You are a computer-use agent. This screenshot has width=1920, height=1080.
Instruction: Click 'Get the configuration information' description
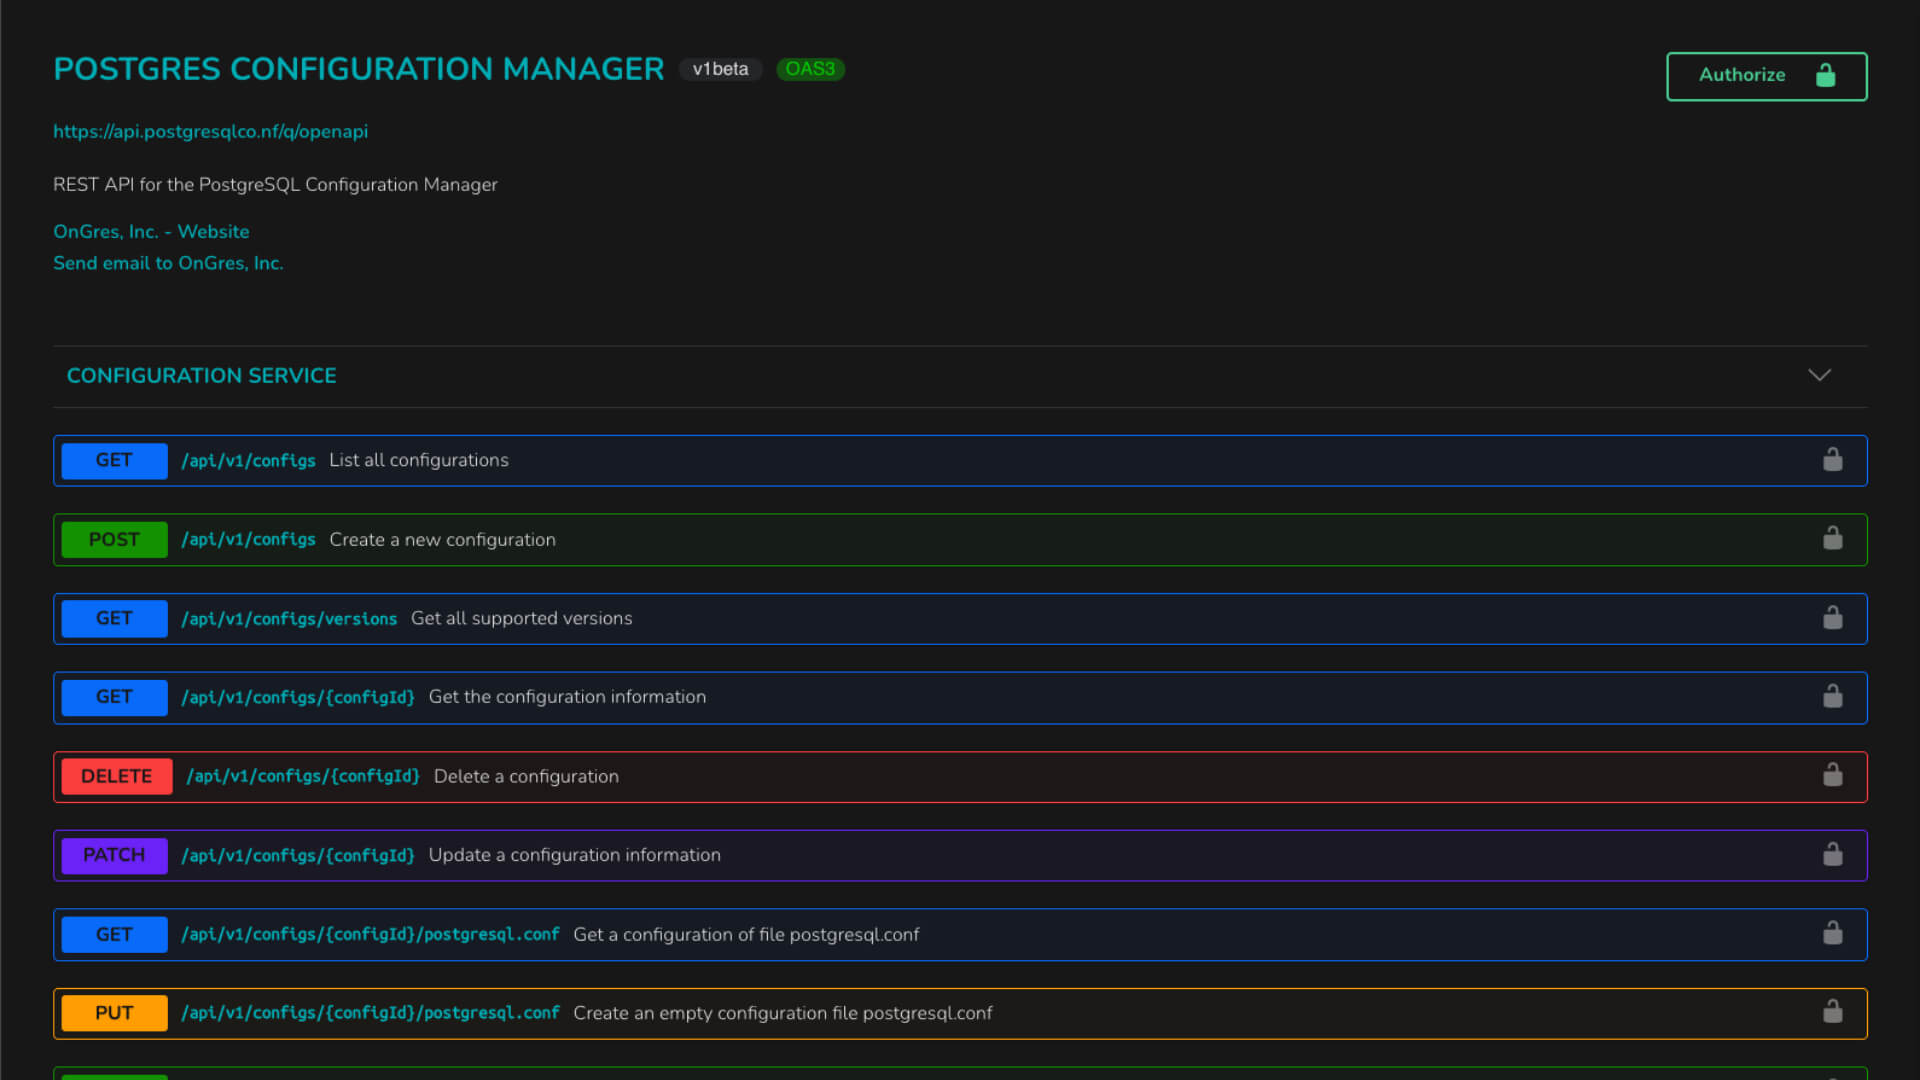pyautogui.click(x=567, y=697)
